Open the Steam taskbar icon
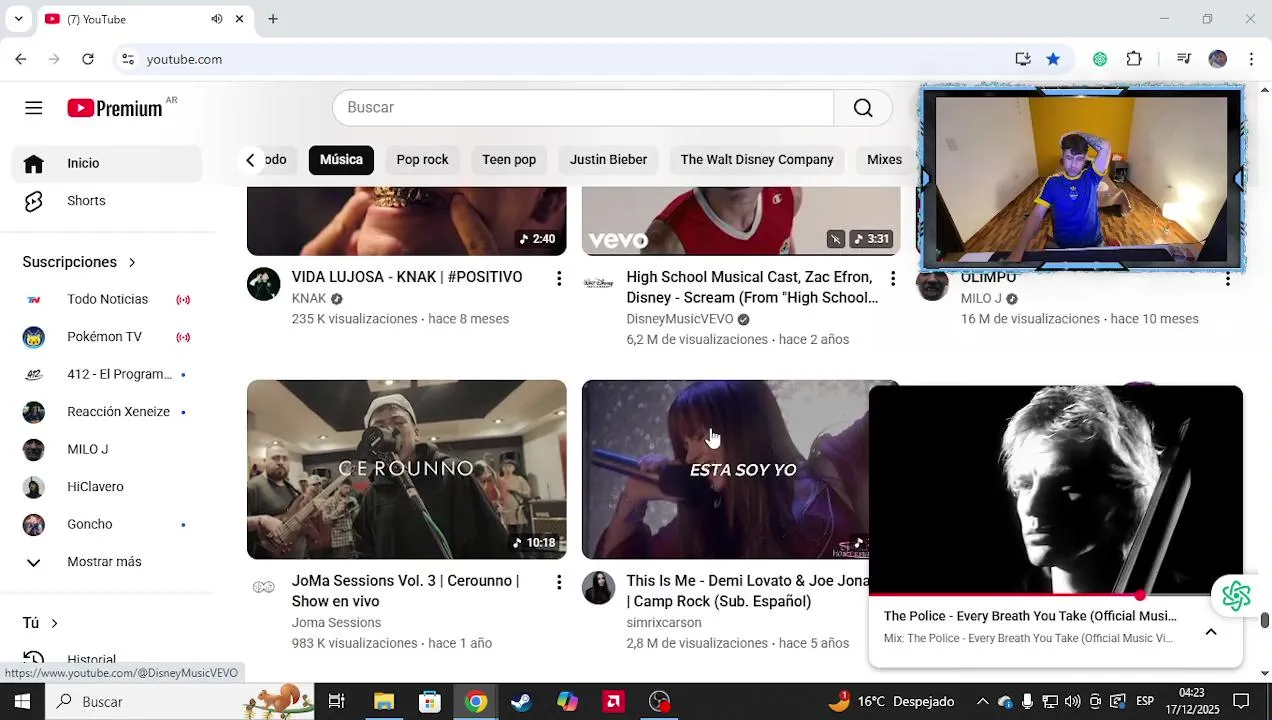Image resolution: width=1272 pixels, height=720 pixels. tap(521, 702)
